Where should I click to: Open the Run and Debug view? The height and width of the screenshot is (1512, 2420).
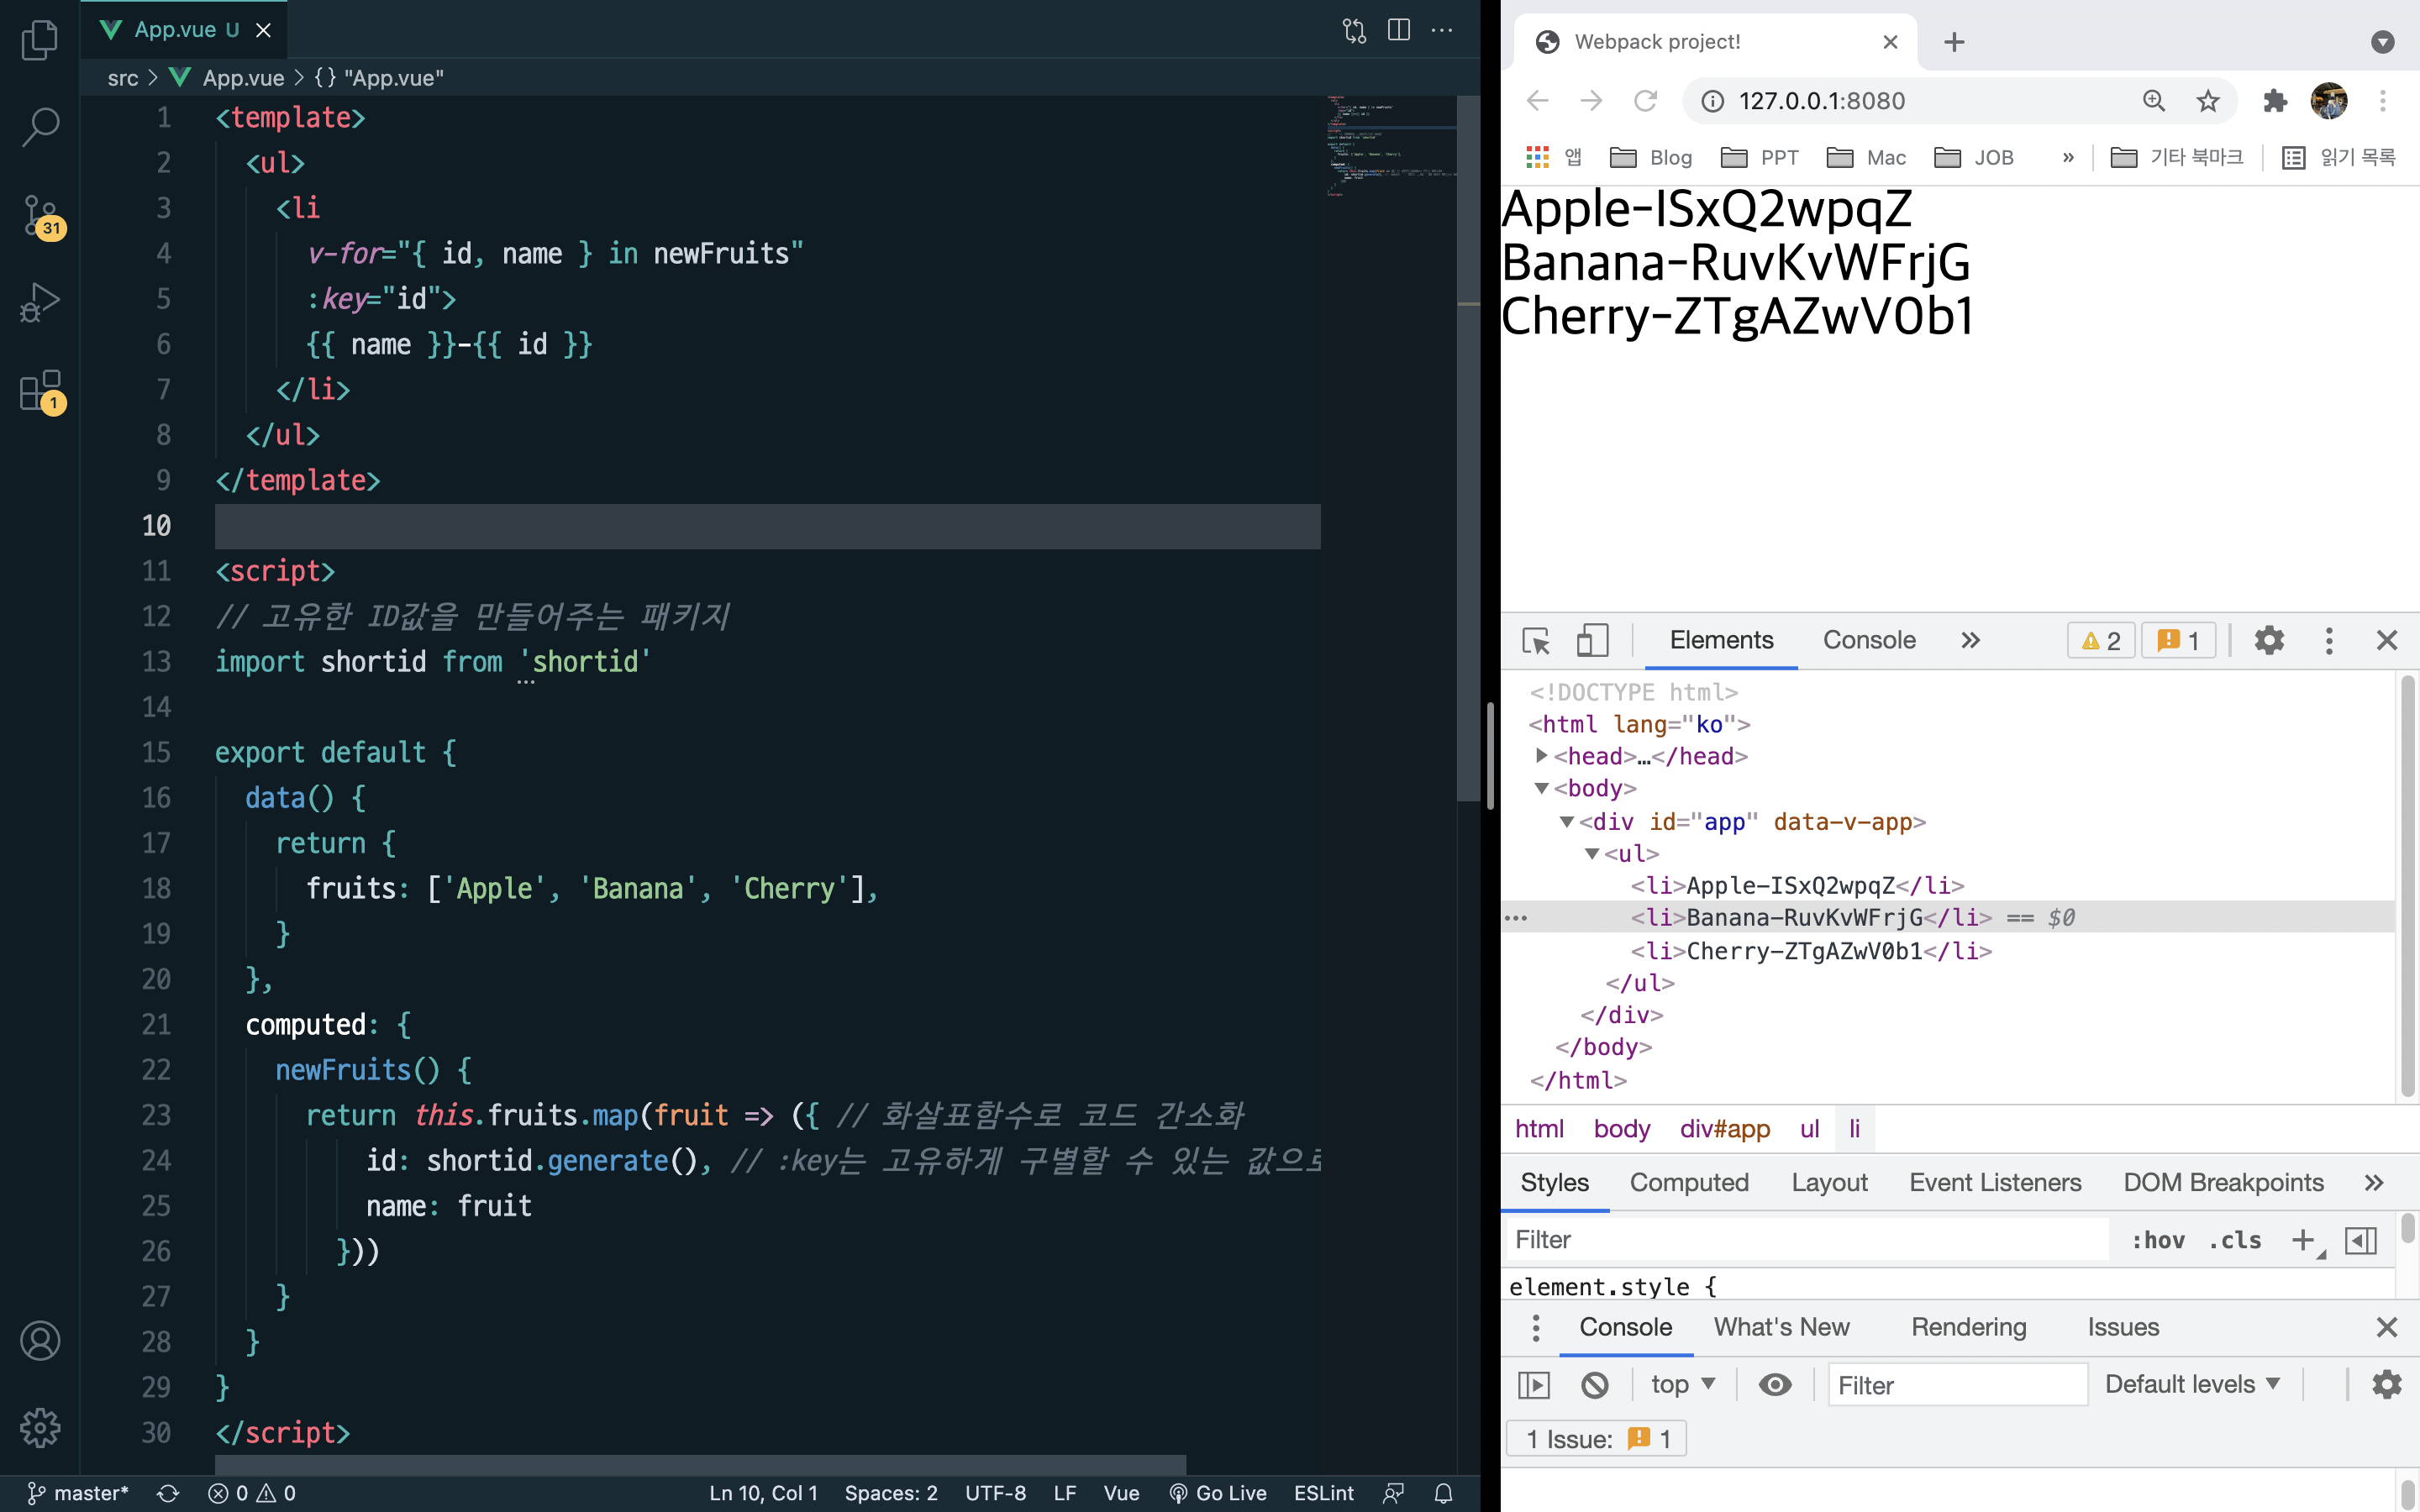tap(40, 302)
